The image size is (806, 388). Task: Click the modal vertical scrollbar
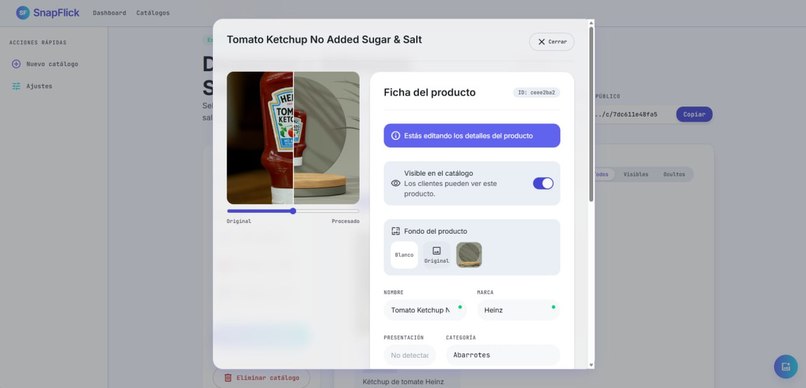pyautogui.click(x=591, y=113)
